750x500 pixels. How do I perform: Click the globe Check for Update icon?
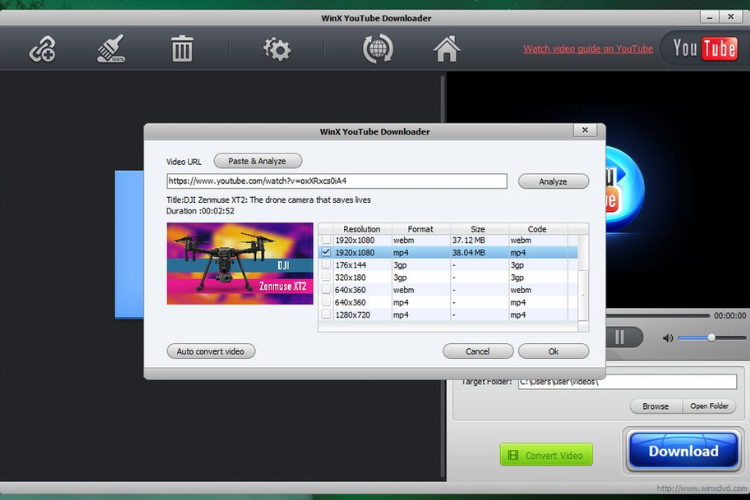[378, 48]
